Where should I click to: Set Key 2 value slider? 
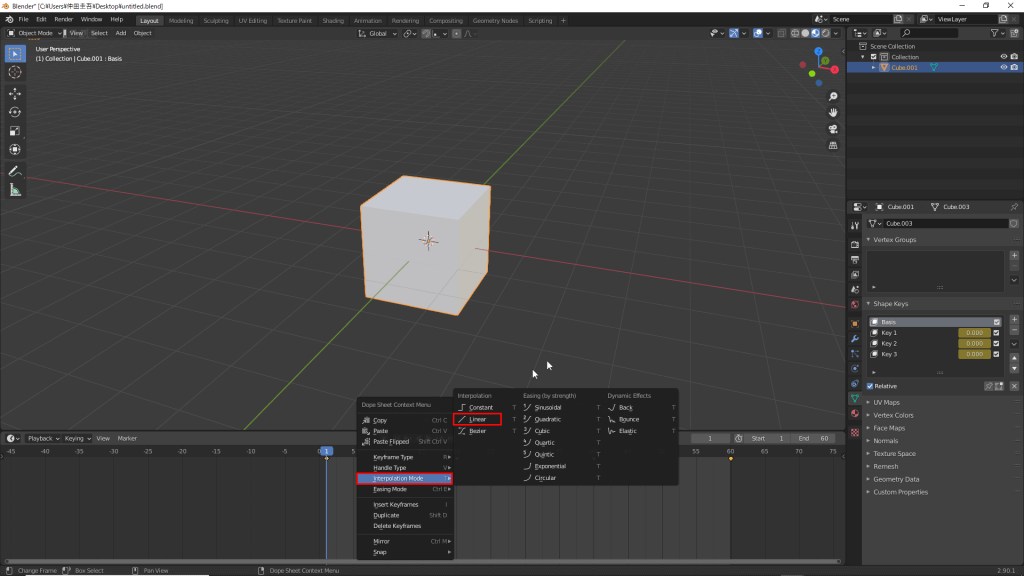point(974,343)
